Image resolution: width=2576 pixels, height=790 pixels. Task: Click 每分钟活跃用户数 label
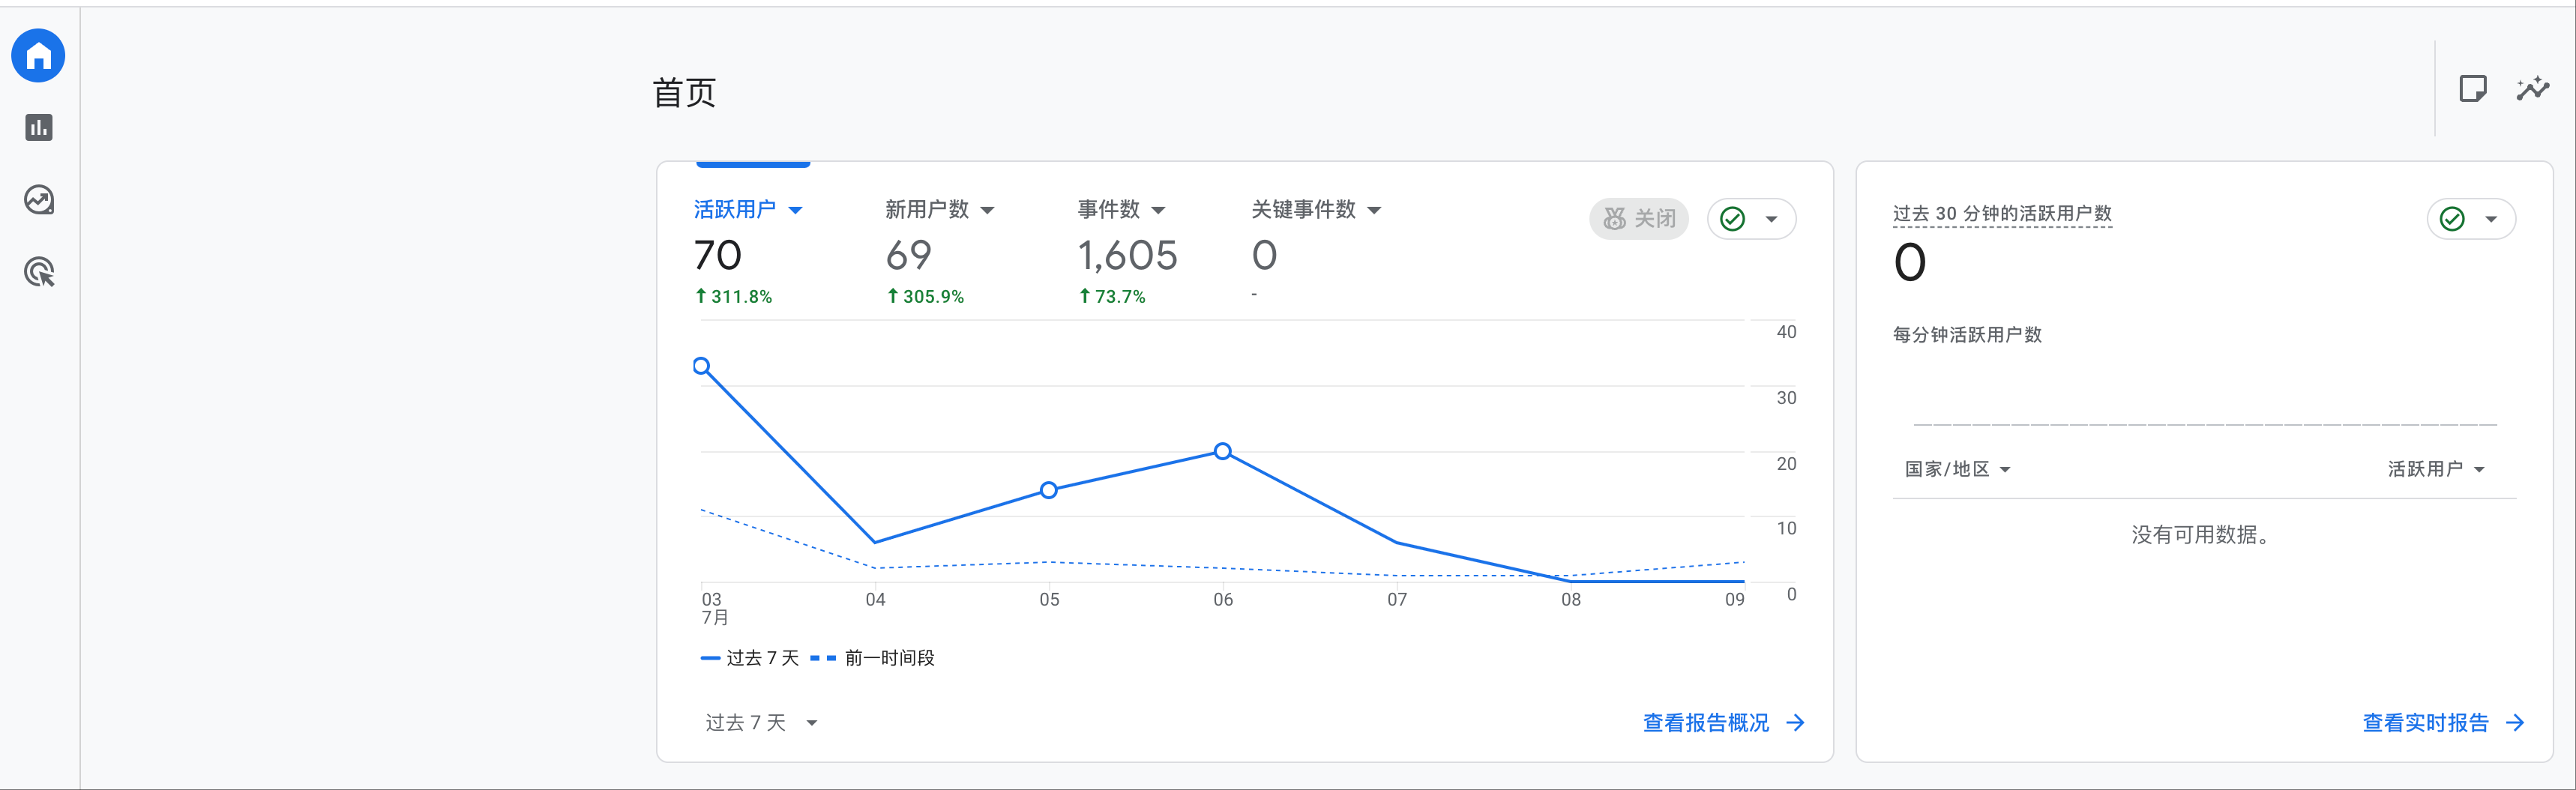pyautogui.click(x=1967, y=335)
